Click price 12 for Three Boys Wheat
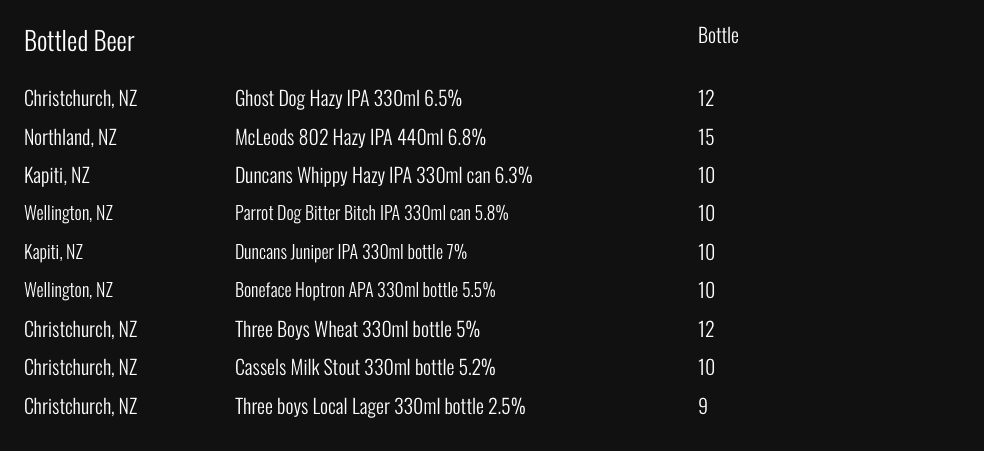Image resolution: width=984 pixels, height=451 pixels. tap(706, 329)
